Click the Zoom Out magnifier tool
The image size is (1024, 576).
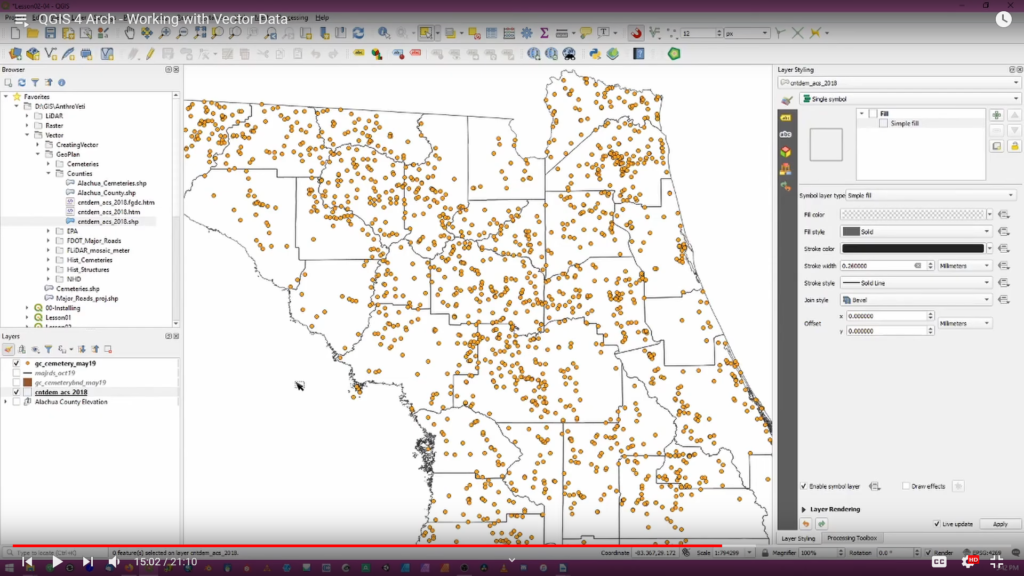click(182, 33)
